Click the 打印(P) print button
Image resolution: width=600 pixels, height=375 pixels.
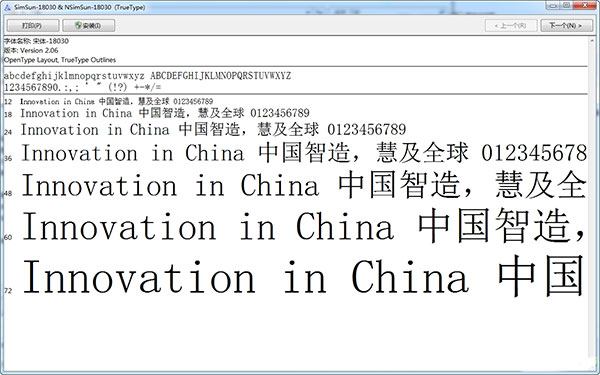tap(33, 26)
